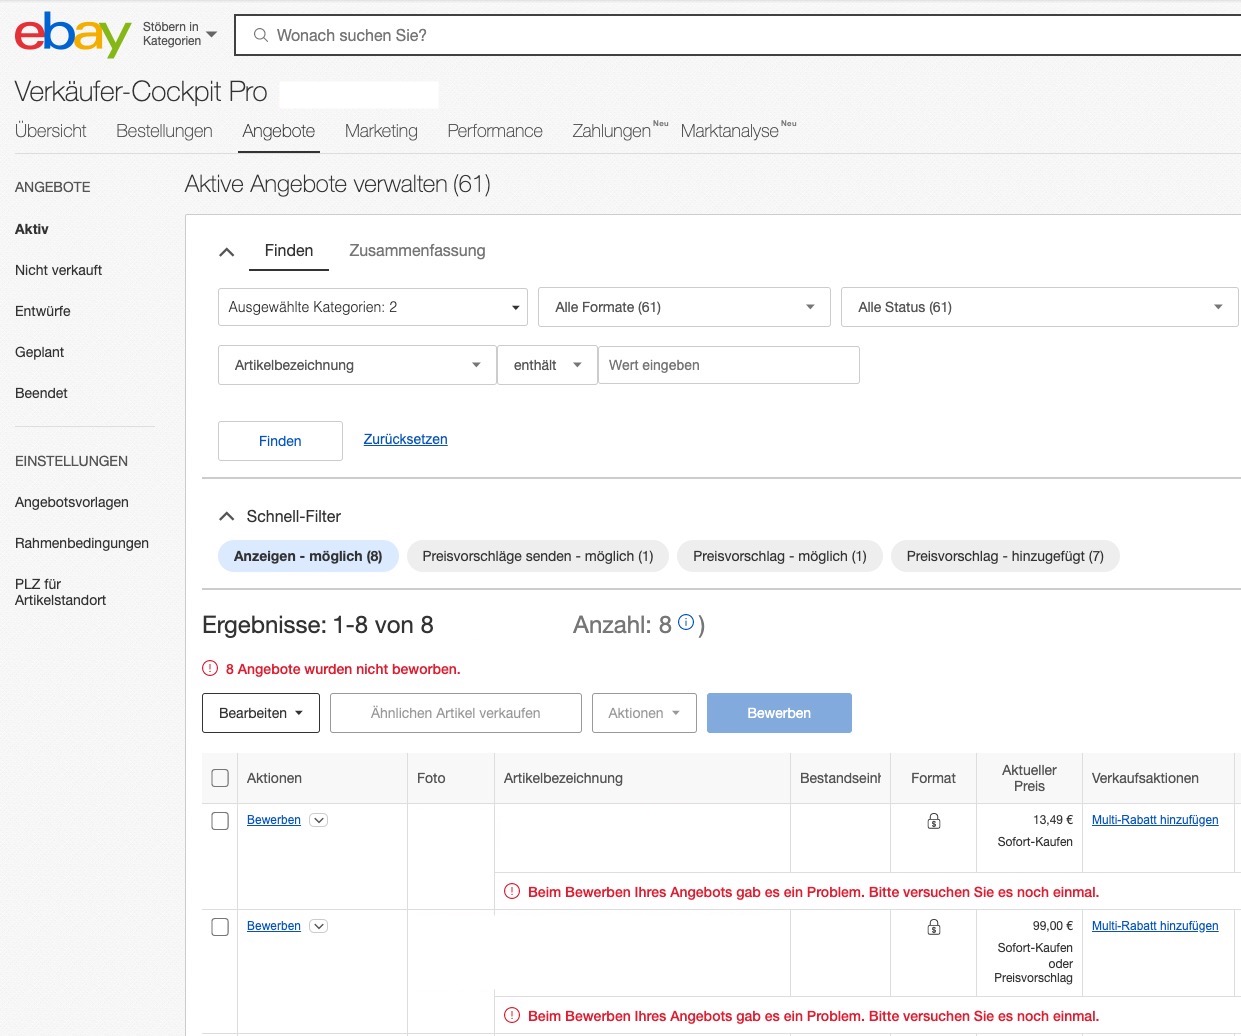Click 'Multi-Rabatt hinzufügen' in the 13,49 € row

tap(1155, 820)
